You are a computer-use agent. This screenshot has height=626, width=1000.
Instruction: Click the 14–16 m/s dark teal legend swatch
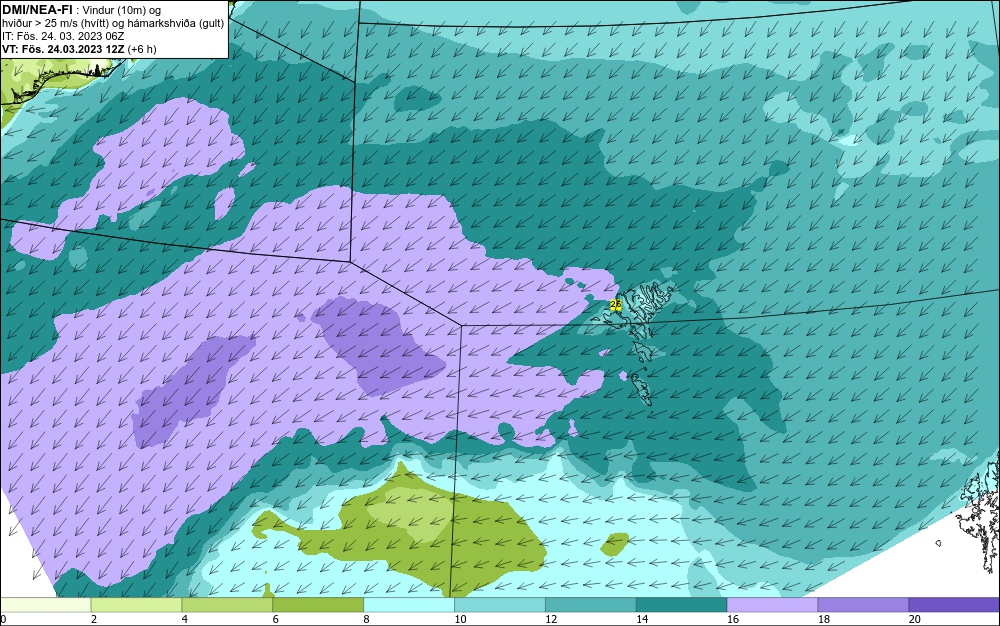coord(682,604)
